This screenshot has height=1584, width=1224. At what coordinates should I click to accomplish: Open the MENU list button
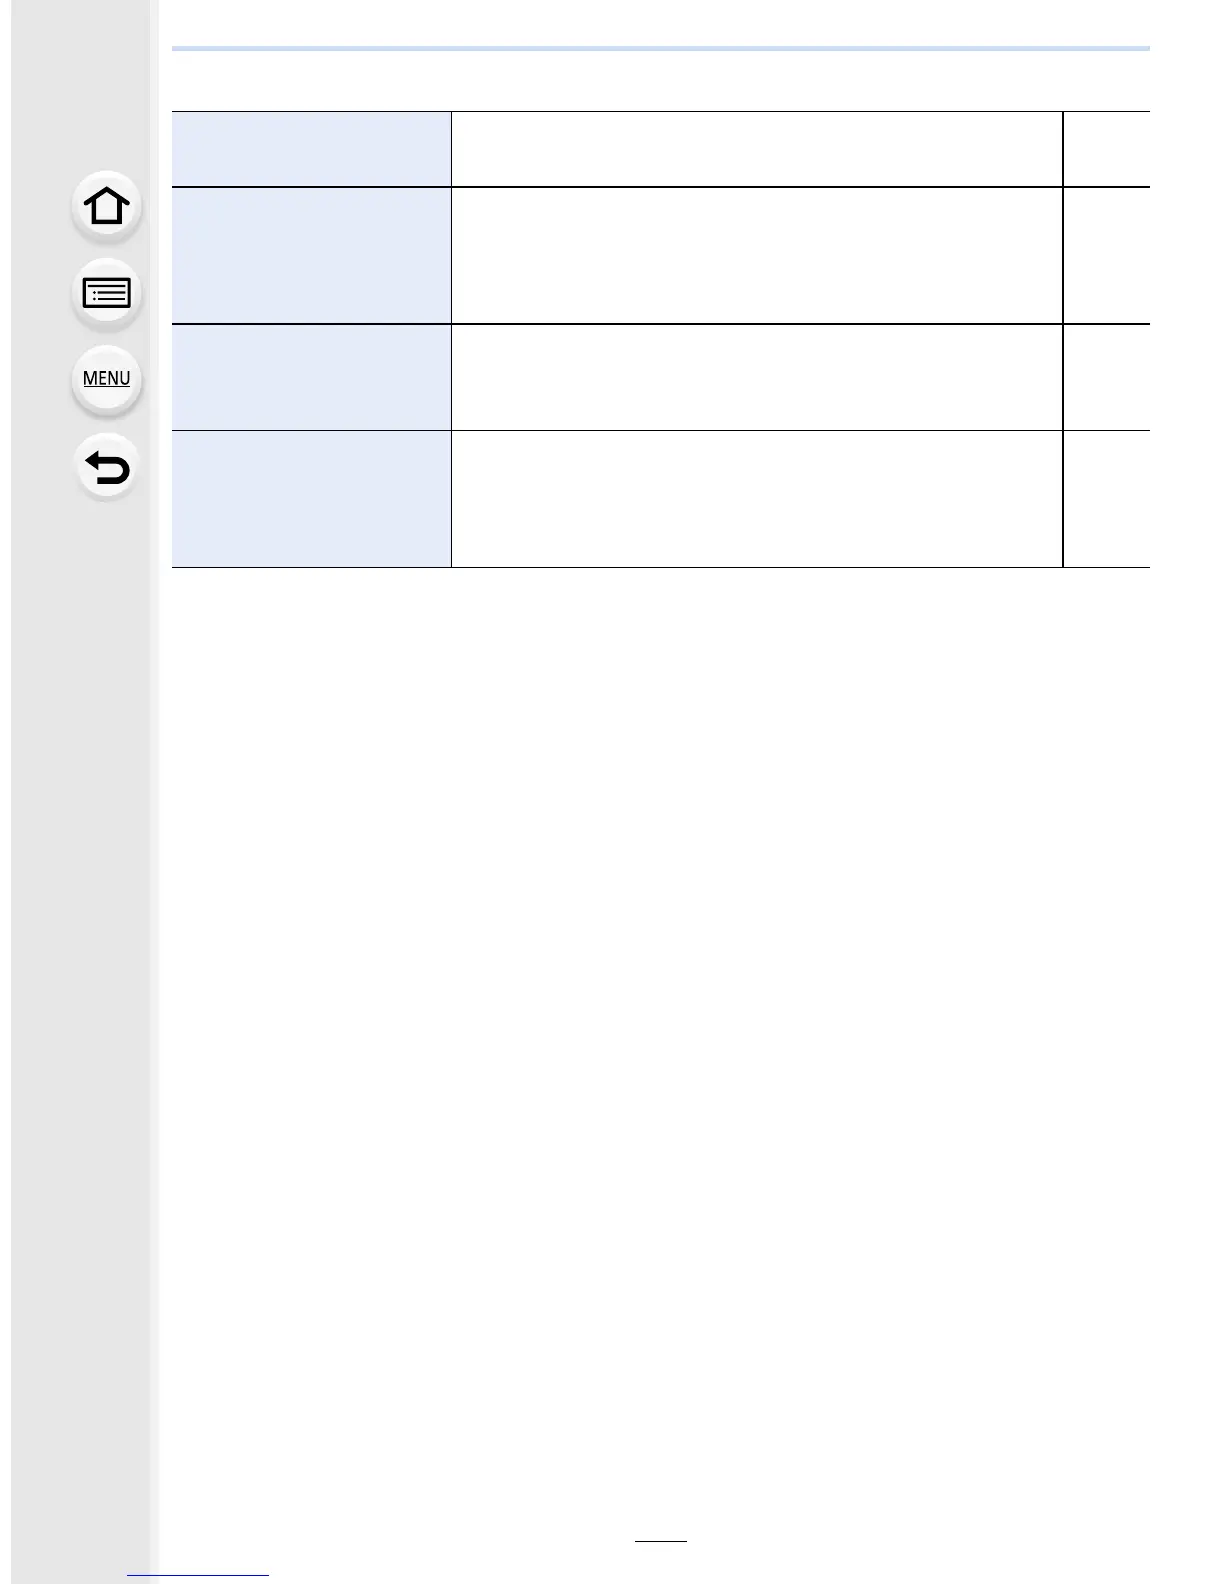107,379
